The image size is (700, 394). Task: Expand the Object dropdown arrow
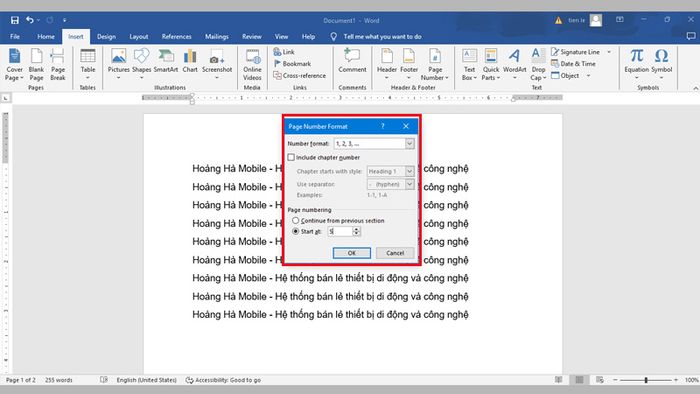588,76
